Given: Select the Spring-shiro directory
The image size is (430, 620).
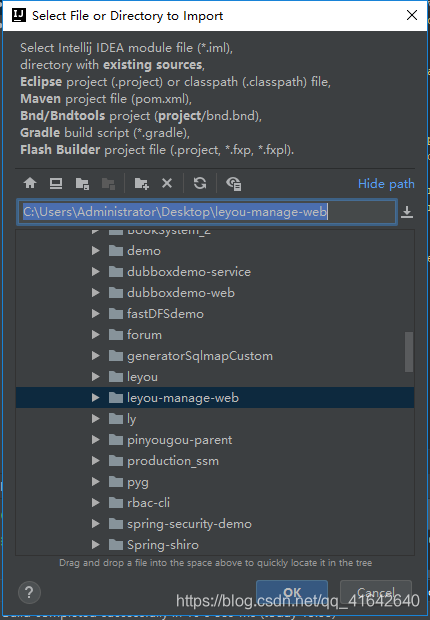Looking at the screenshot, I should pyautogui.click(x=163, y=545).
